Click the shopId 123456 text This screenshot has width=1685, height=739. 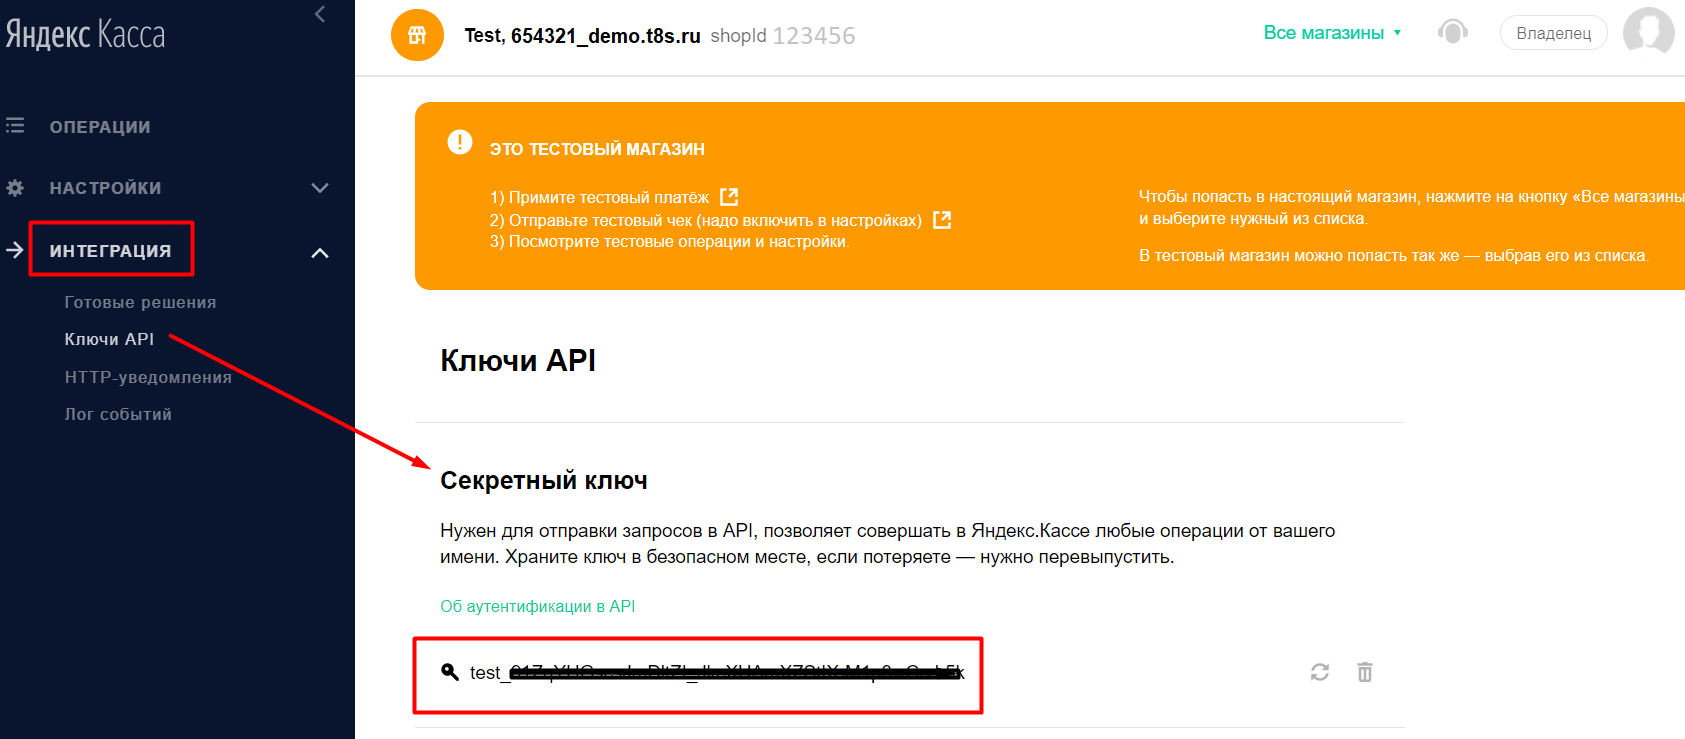click(783, 36)
